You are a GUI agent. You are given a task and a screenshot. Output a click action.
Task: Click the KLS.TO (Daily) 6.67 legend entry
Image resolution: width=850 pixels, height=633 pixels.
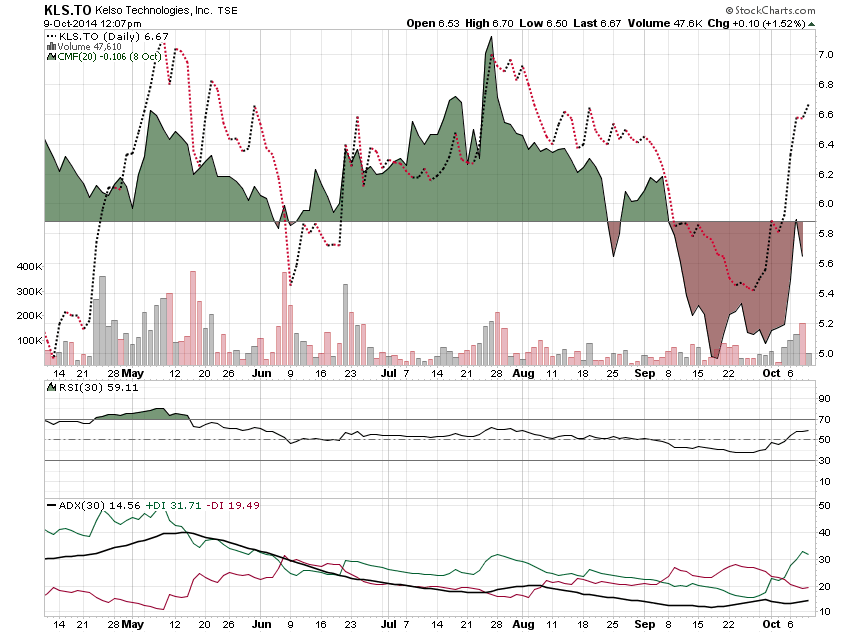click(113, 36)
